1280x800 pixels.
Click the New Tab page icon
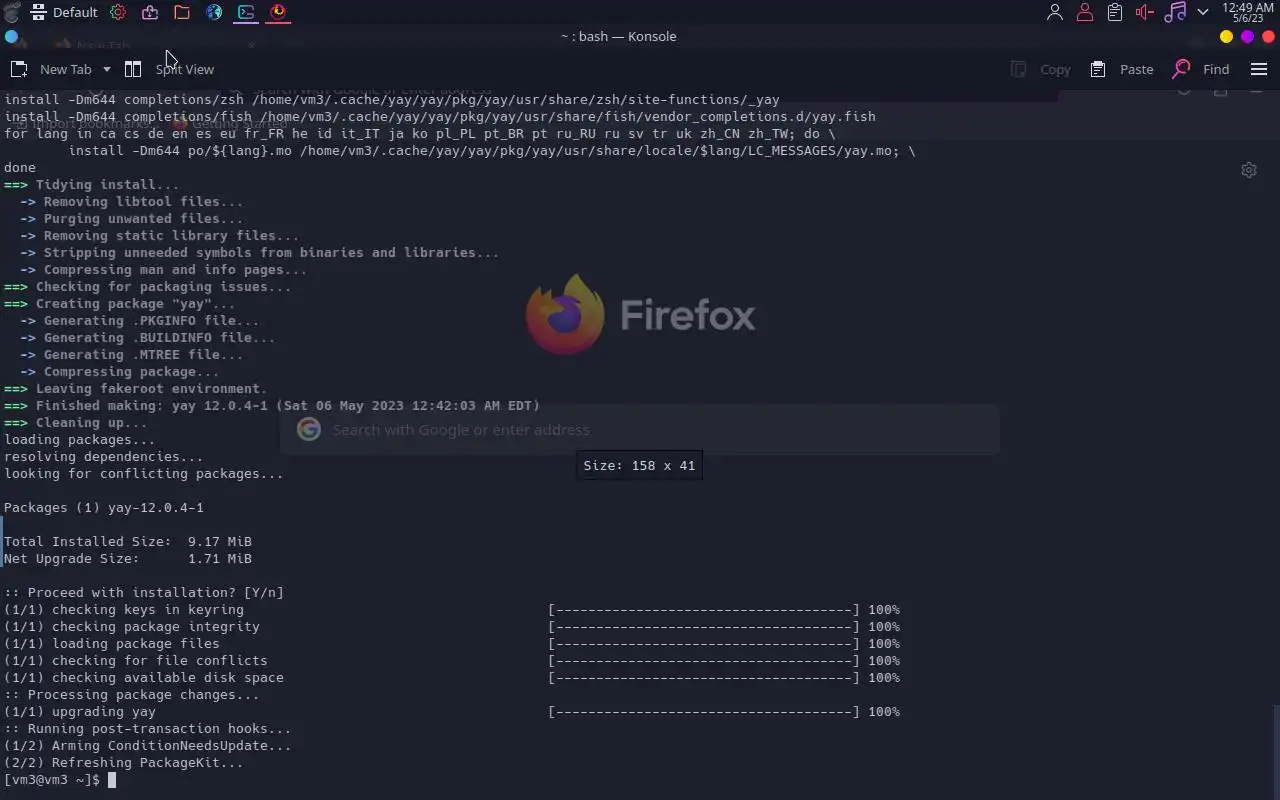(x=19, y=69)
